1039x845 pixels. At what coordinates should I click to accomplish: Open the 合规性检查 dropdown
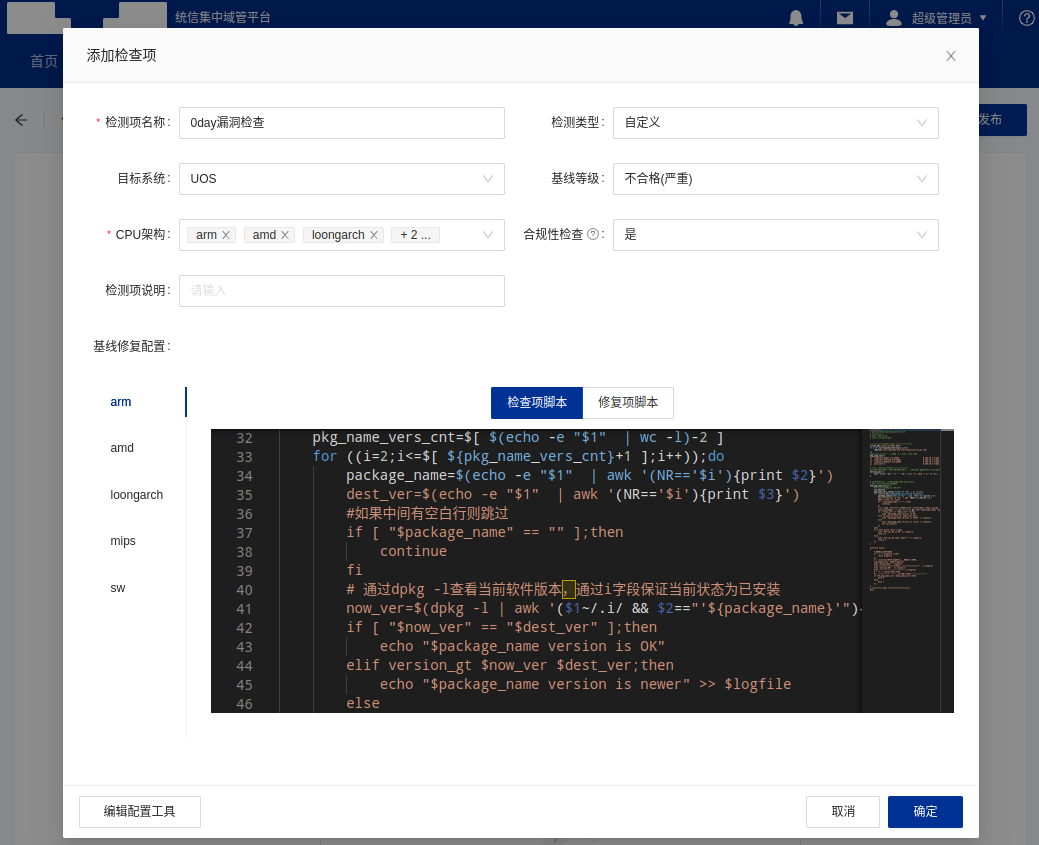coord(775,235)
